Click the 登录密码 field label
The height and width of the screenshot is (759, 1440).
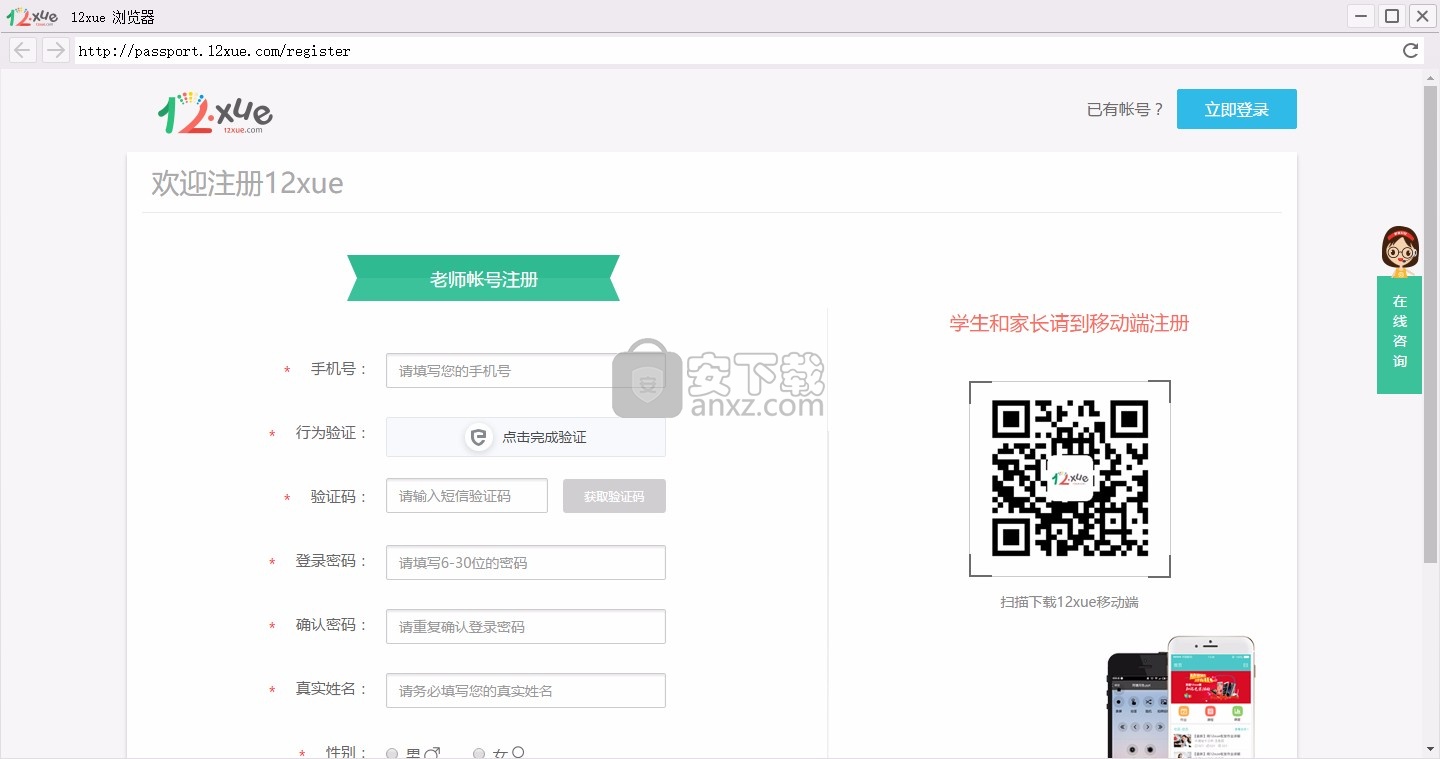point(331,561)
